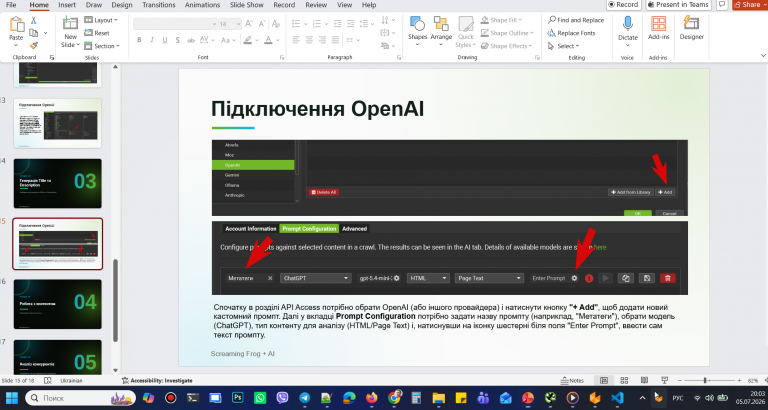Collapse the ribbon with the chevron

click(x=763, y=55)
